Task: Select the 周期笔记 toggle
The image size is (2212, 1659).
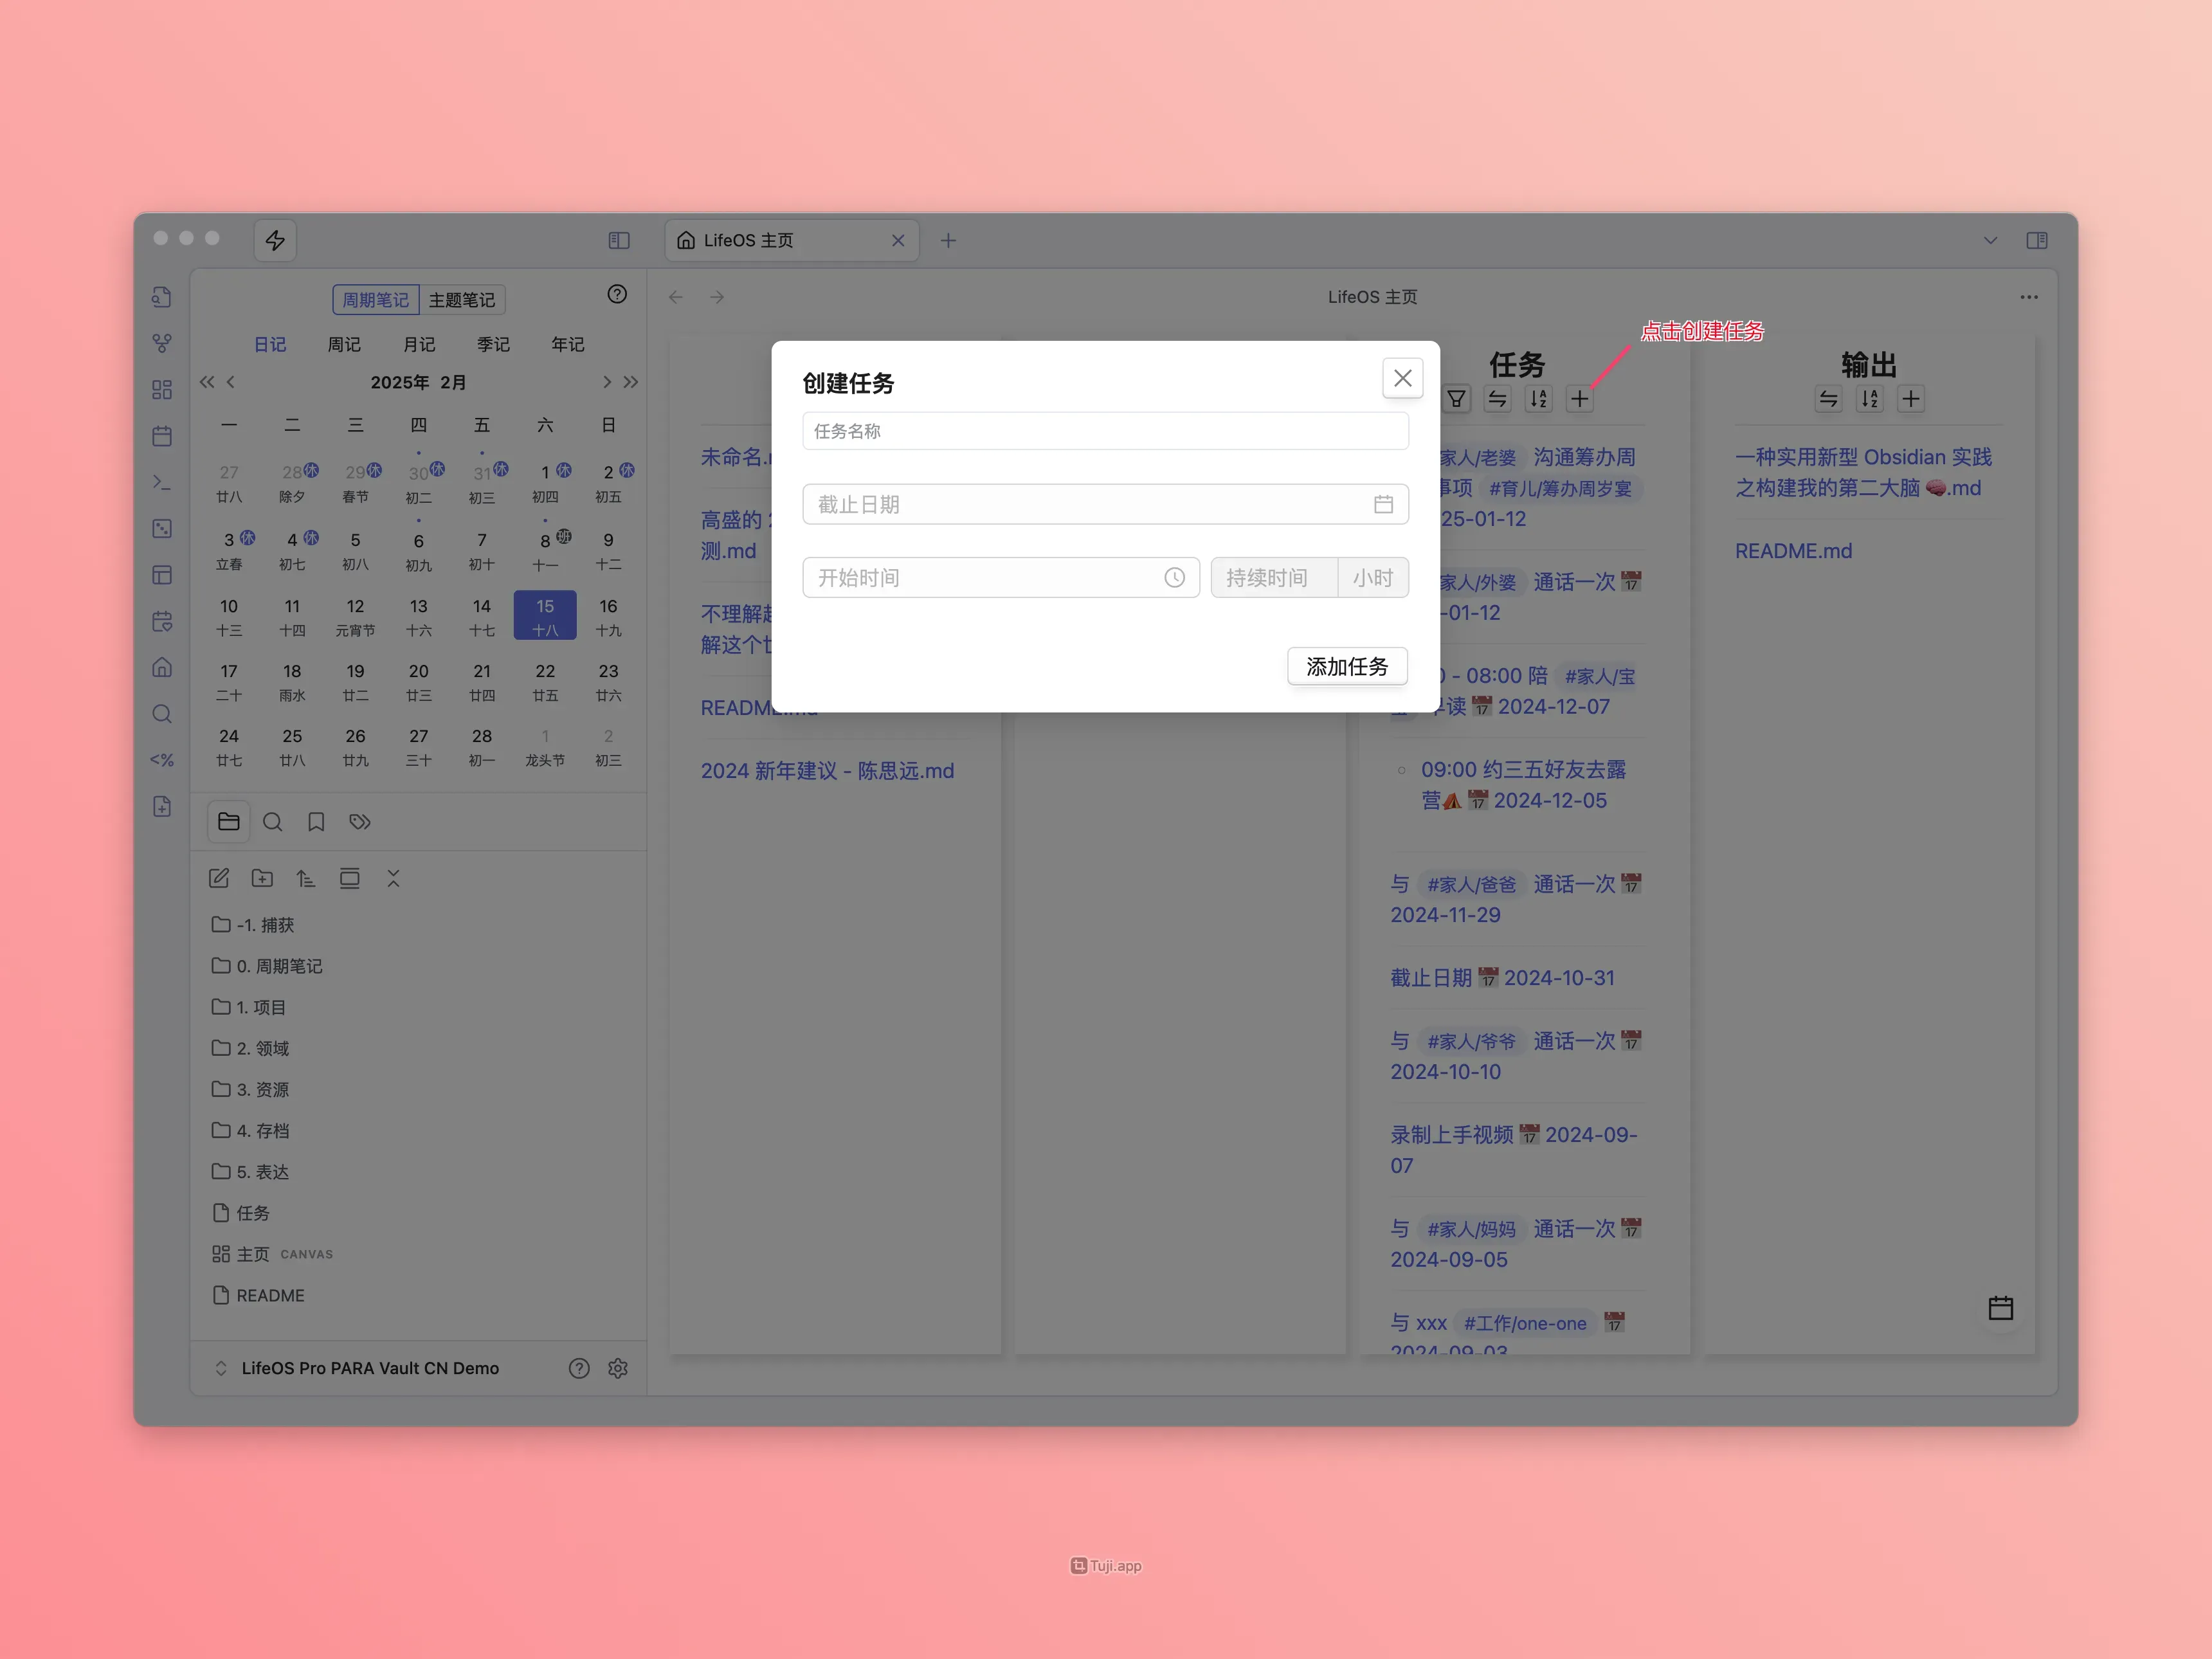Action: click(x=375, y=300)
